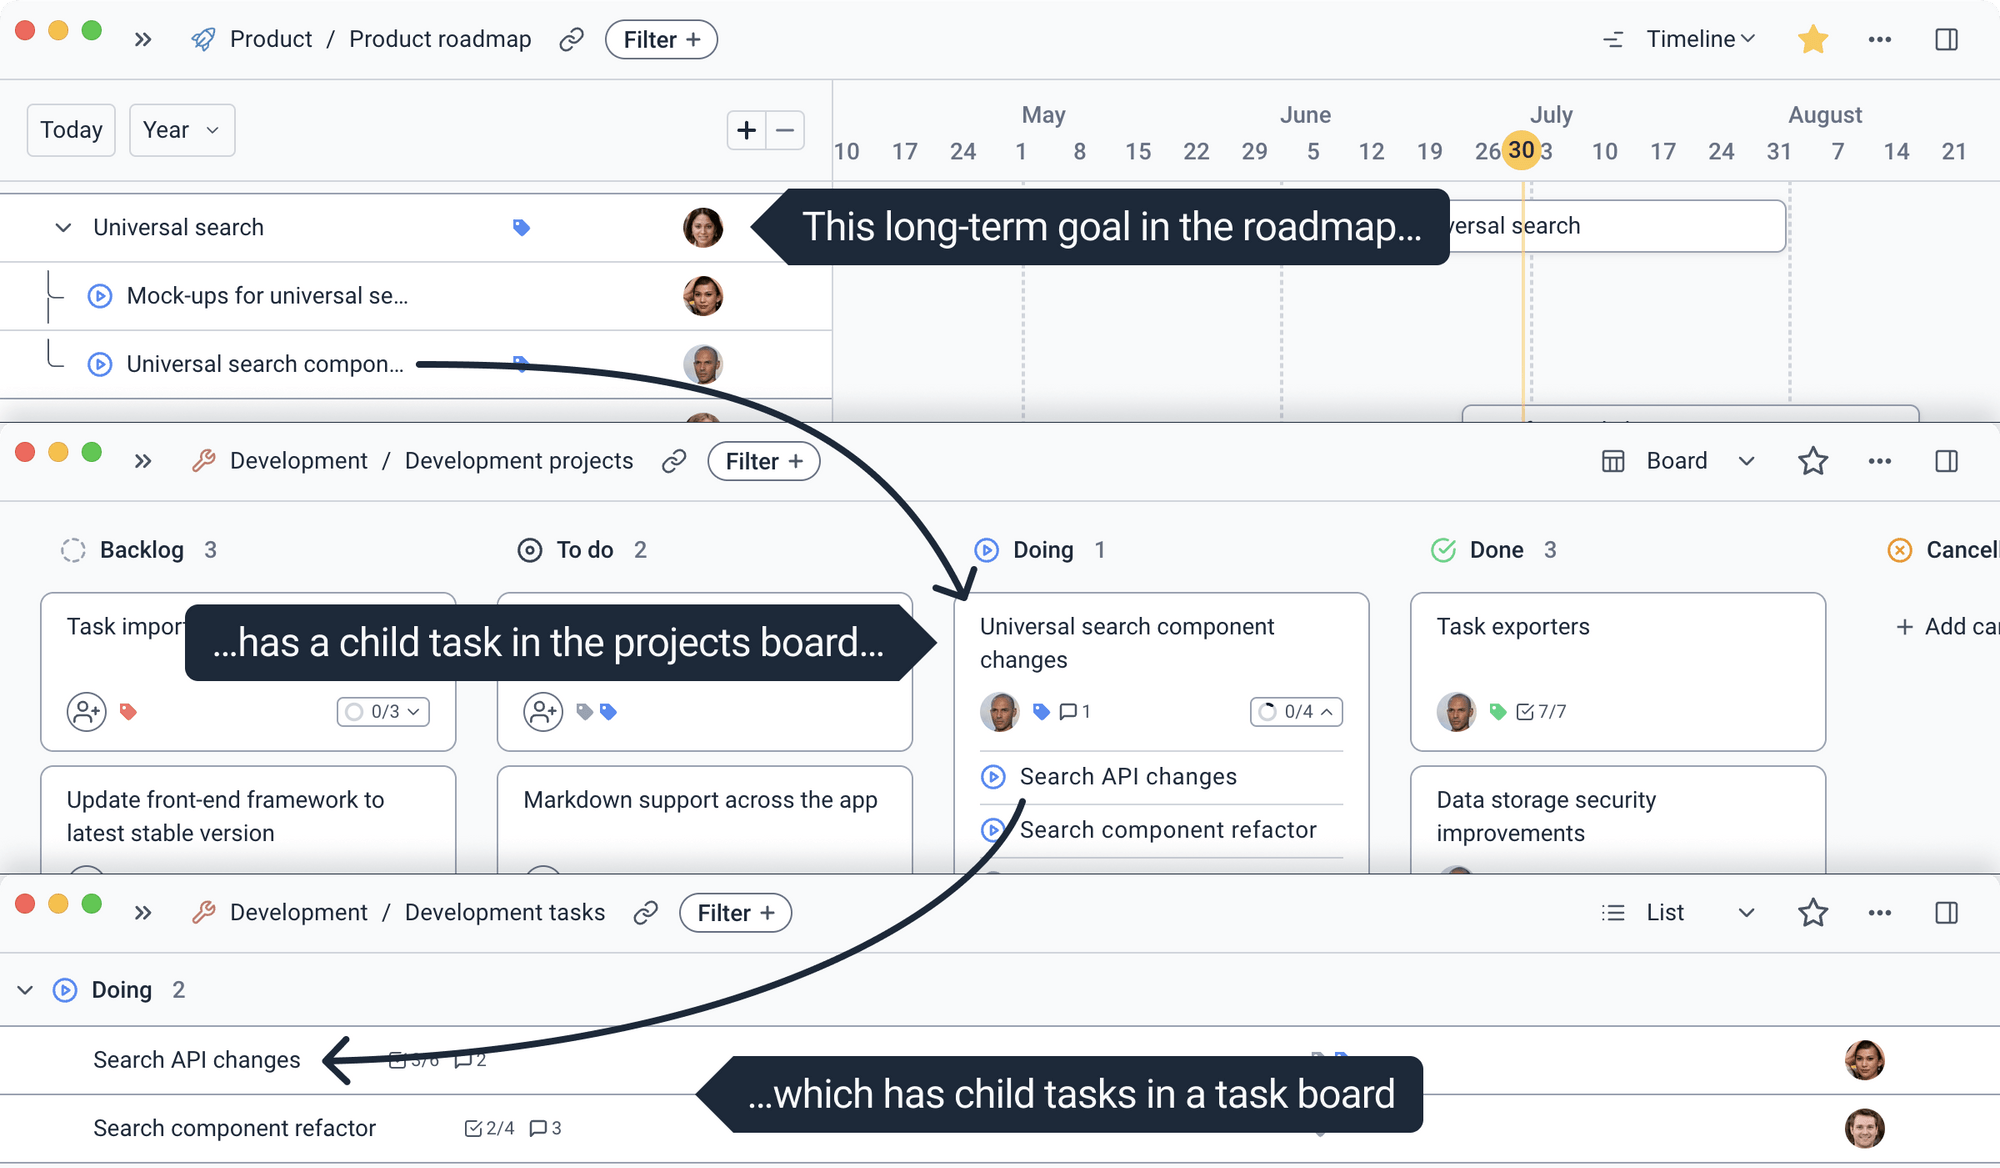This screenshot has width=2000, height=1168.
Task: Click the side panel toggle icon in roadmap header
Action: coord(1947,39)
